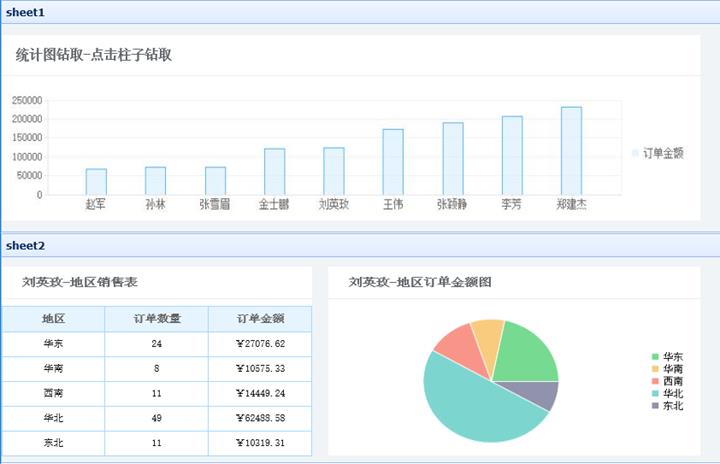The height and width of the screenshot is (464, 720).
Task: Click the order count 49 cell
Action: (157, 419)
